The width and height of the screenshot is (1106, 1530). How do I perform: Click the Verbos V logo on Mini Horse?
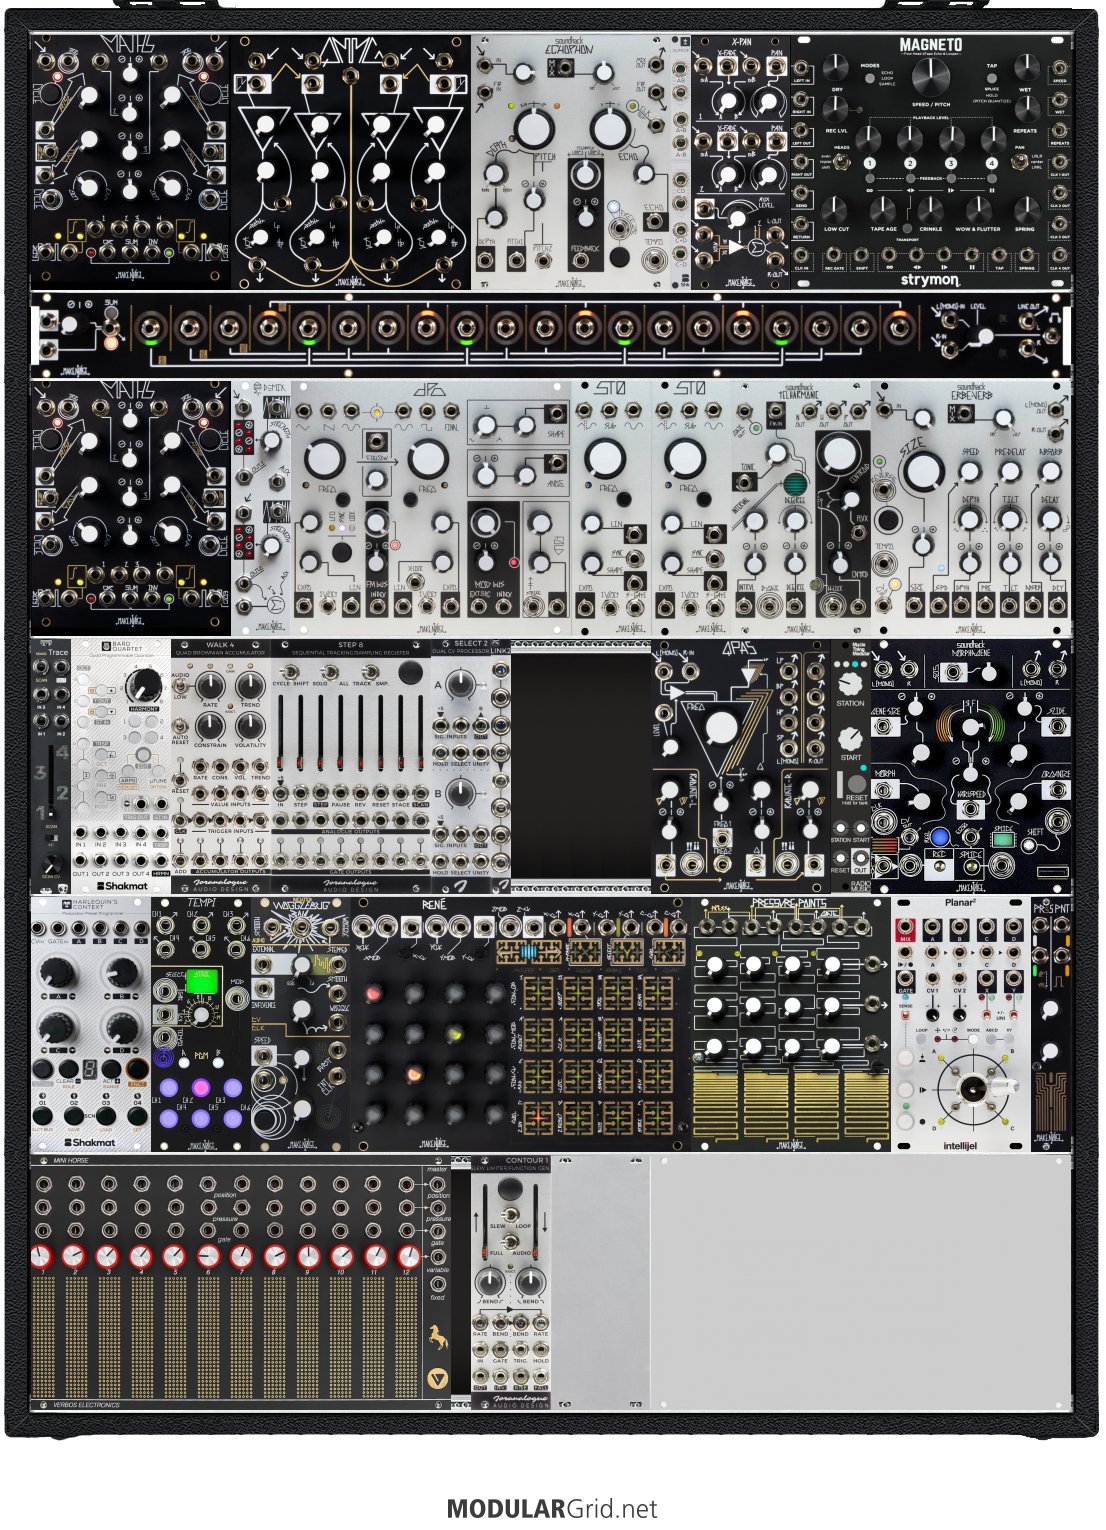pos(437,1380)
